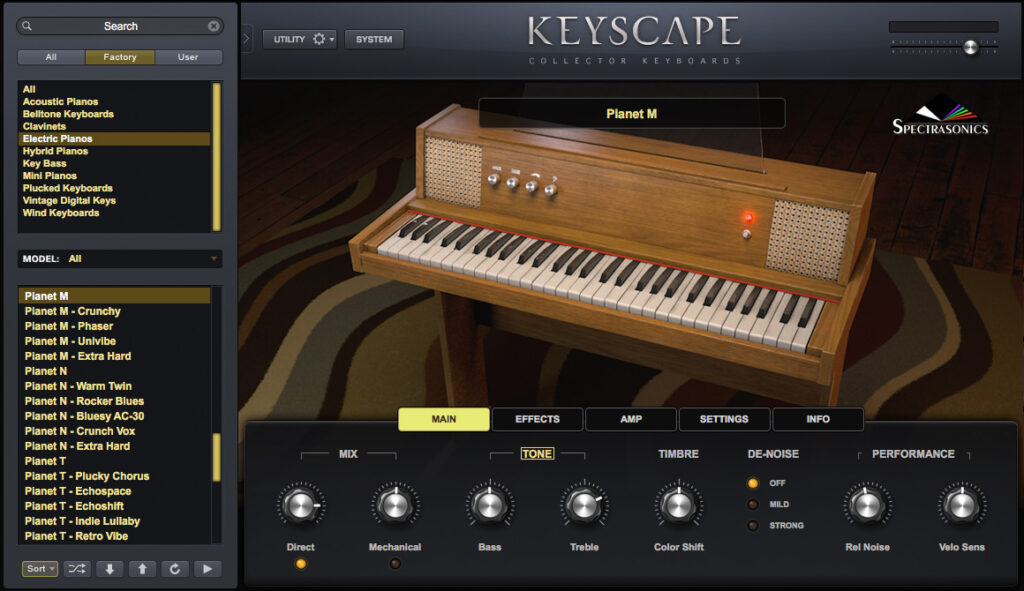The image size is (1024, 591).
Task: Click the audition play icon
Action: pos(207,568)
